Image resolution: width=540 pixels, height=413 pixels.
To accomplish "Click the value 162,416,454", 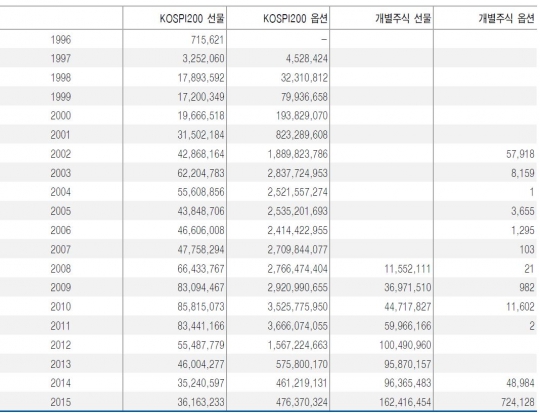I will pyautogui.click(x=405, y=402).
